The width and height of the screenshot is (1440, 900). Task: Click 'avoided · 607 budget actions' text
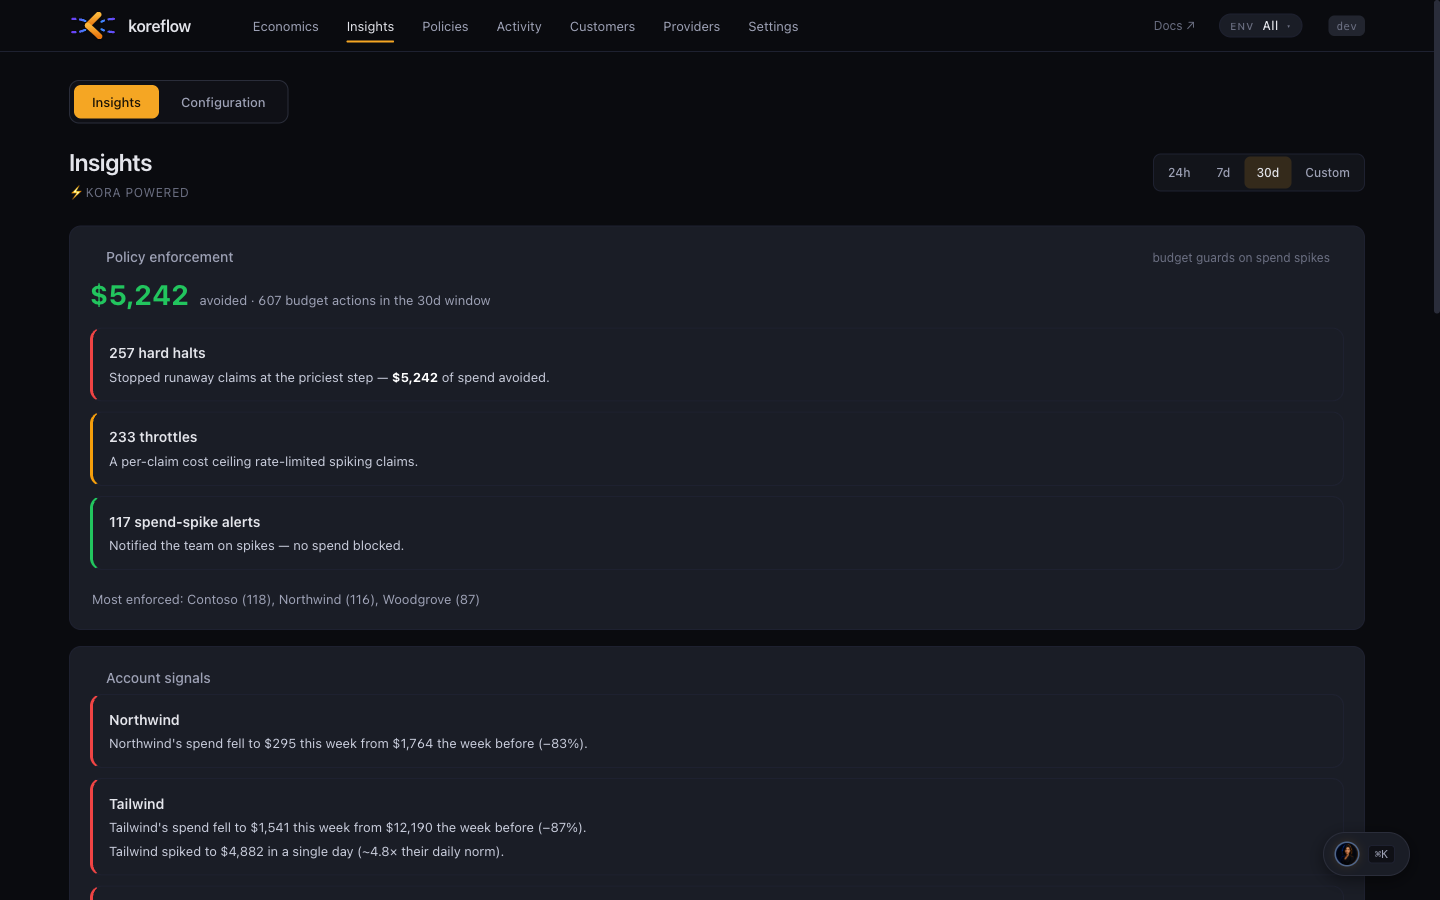[345, 301]
